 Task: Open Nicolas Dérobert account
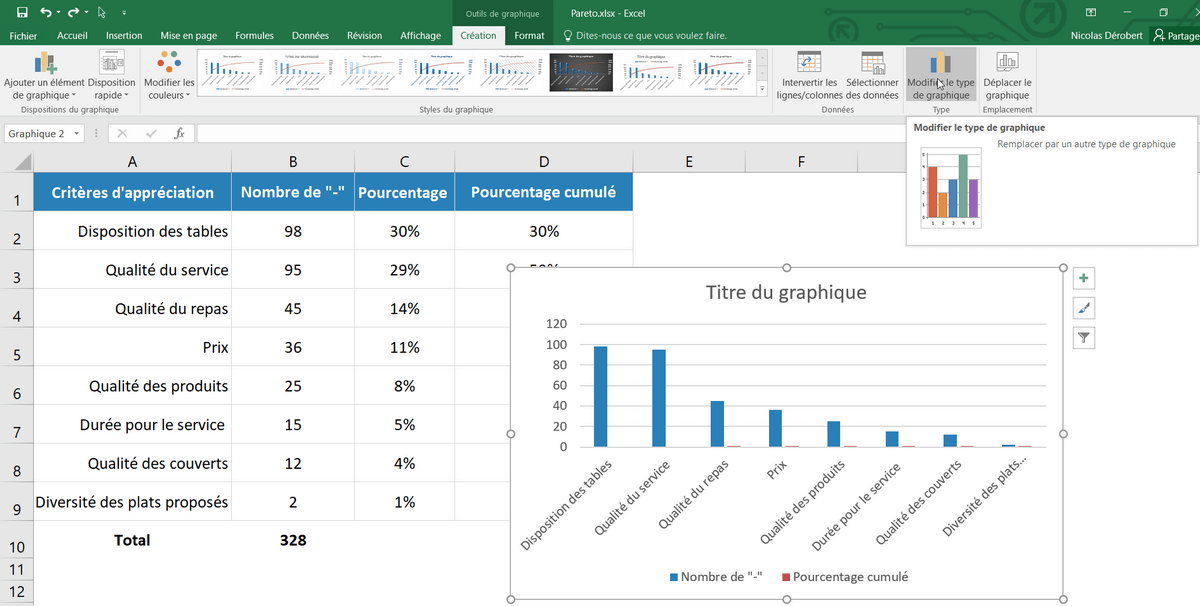pos(1107,35)
